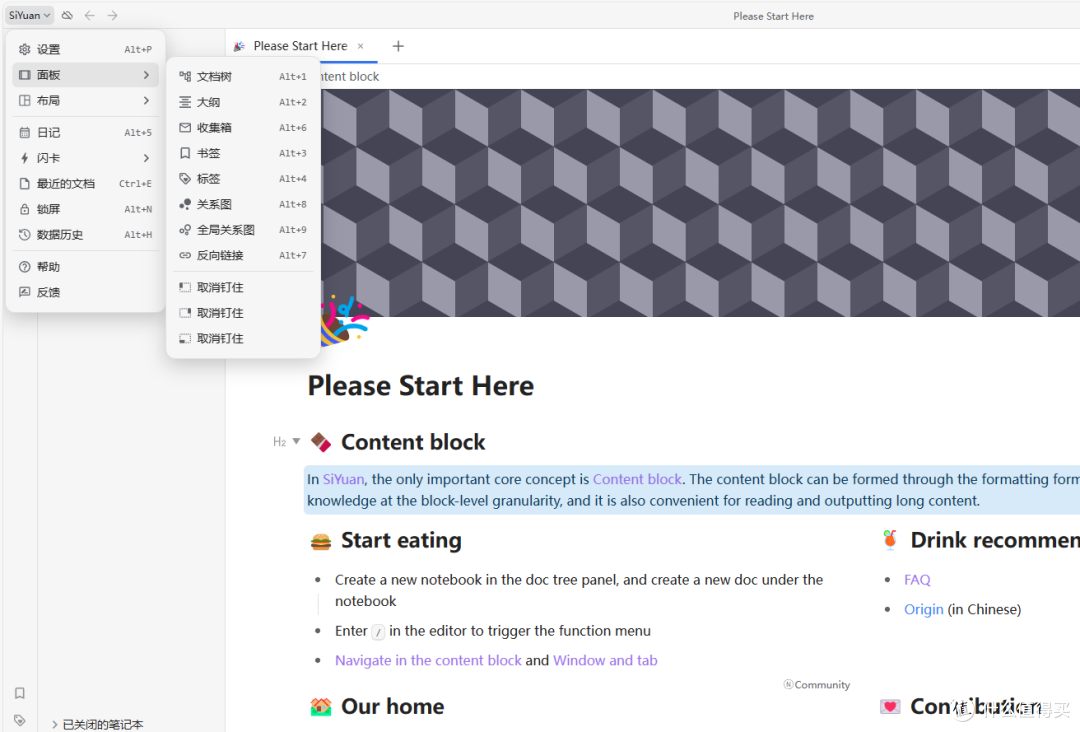Expand the 面板 submenu arrow
Screen dimensions: 1080x732
coord(146,75)
